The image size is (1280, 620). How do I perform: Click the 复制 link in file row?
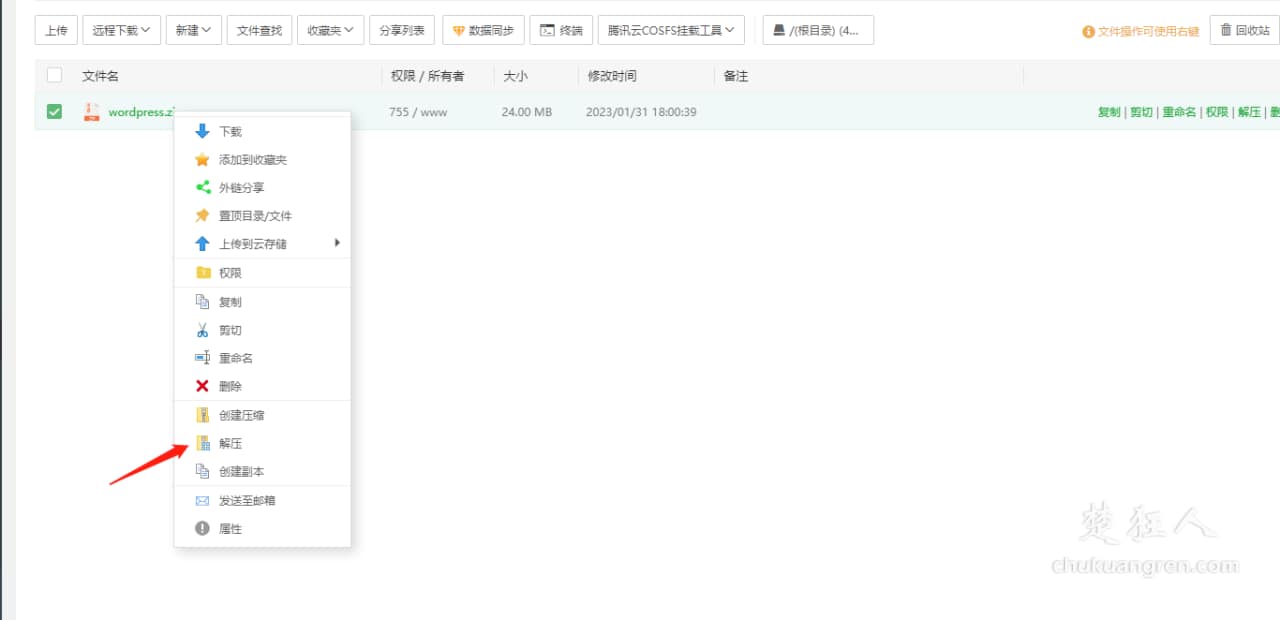(x=1108, y=112)
